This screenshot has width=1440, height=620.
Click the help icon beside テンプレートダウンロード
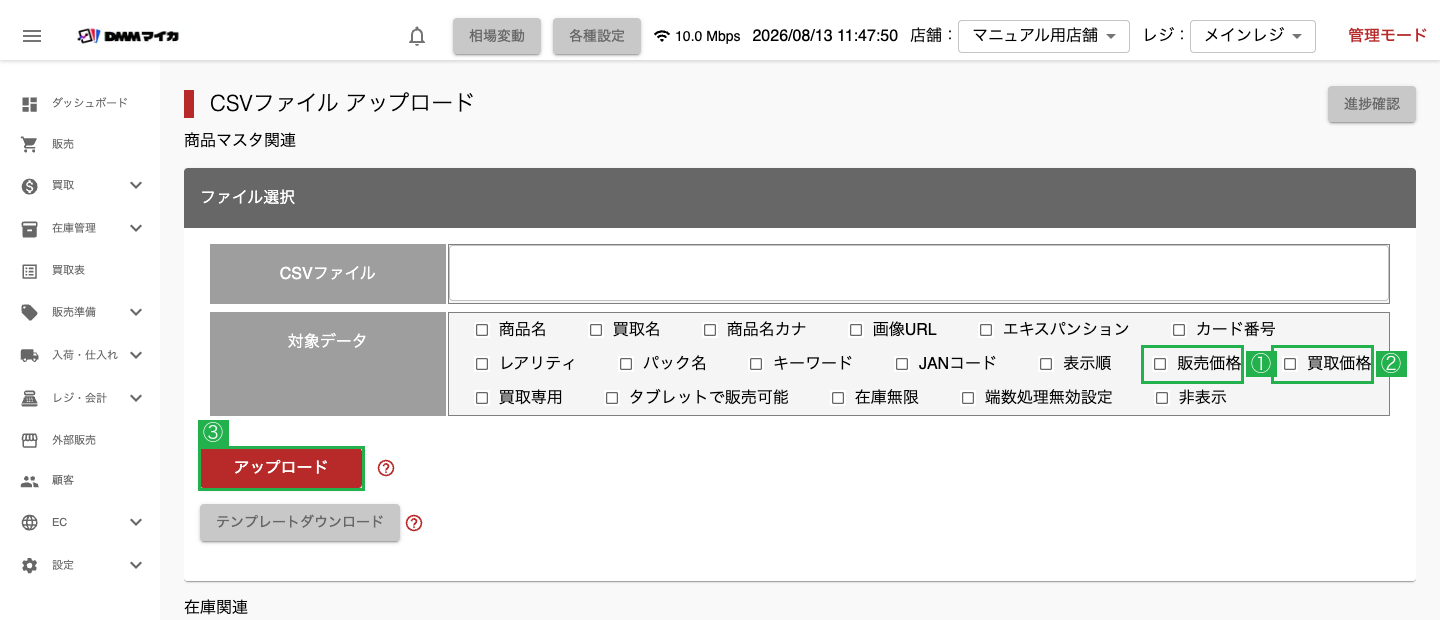pos(414,523)
